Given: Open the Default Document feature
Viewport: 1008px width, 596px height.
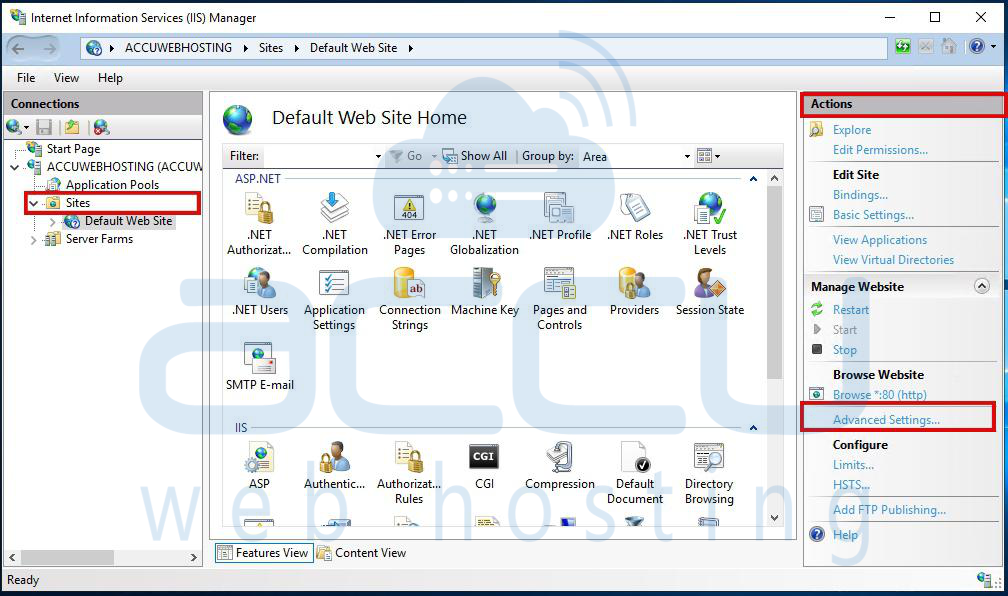Looking at the screenshot, I should pos(634,473).
